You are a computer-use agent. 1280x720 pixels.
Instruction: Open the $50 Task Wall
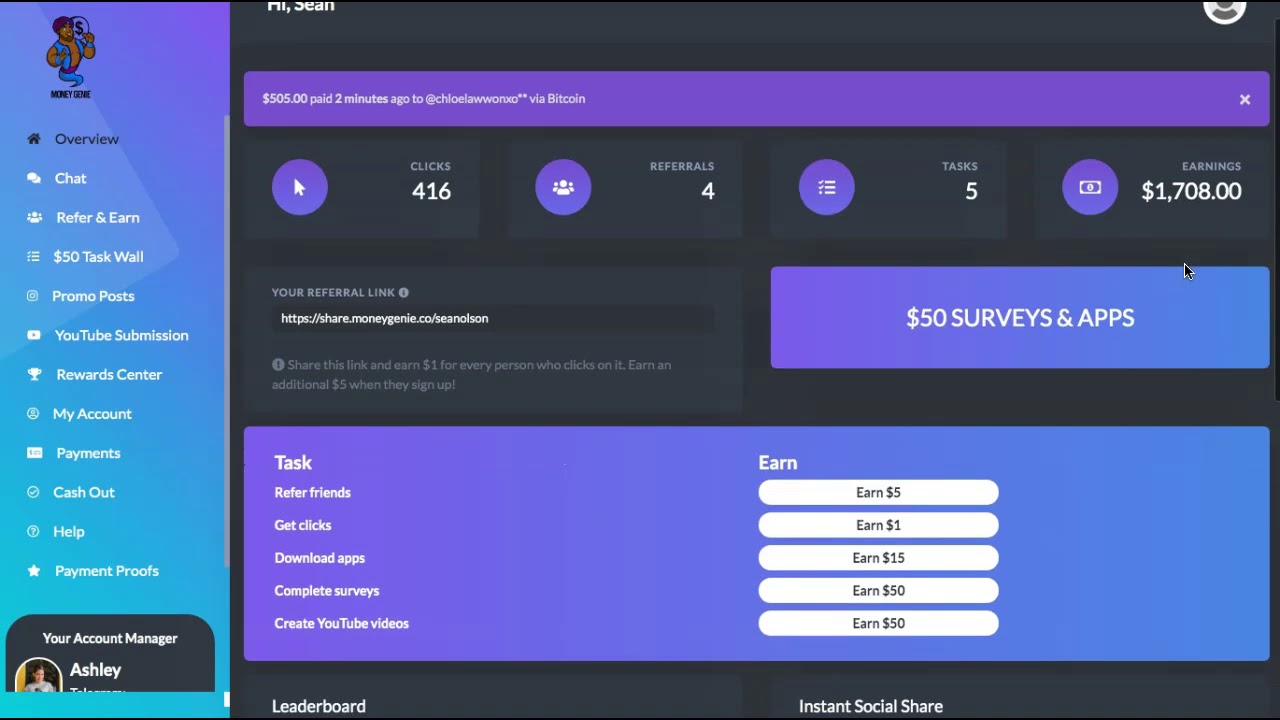[98, 257]
